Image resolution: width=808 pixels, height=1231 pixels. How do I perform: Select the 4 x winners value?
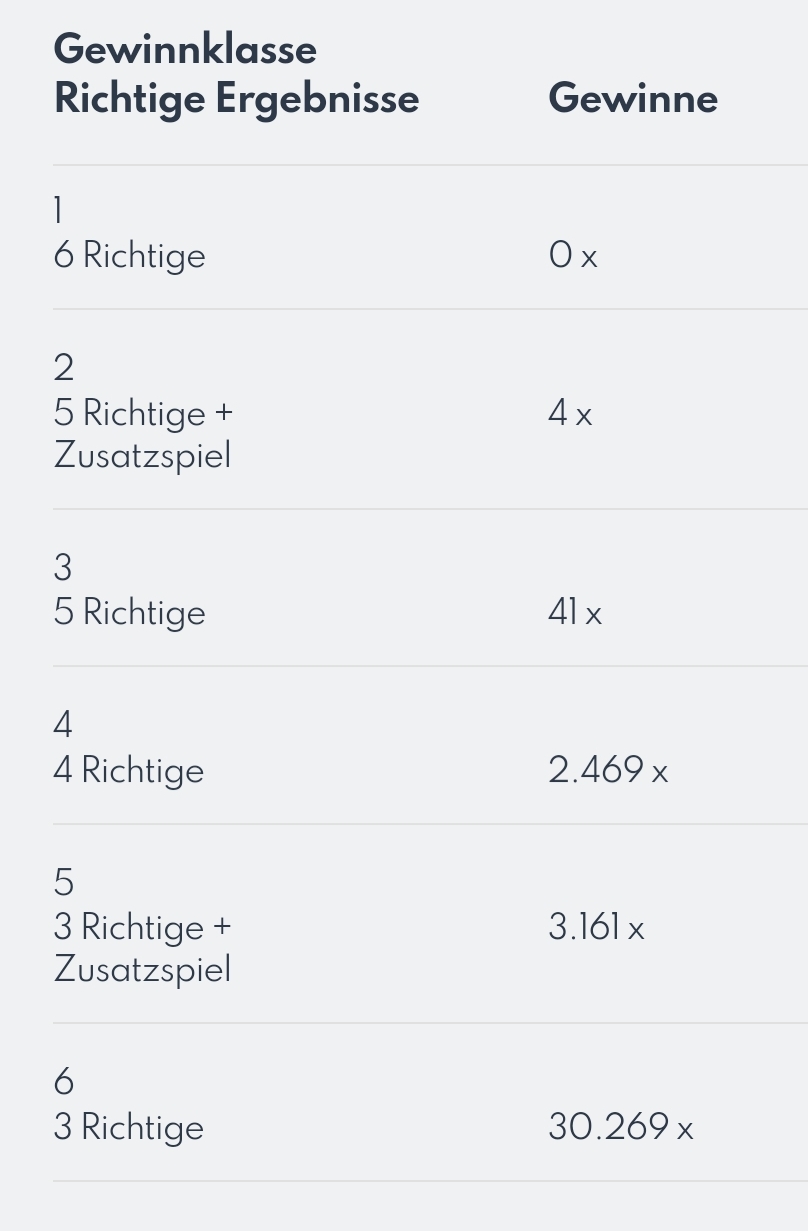click(570, 413)
